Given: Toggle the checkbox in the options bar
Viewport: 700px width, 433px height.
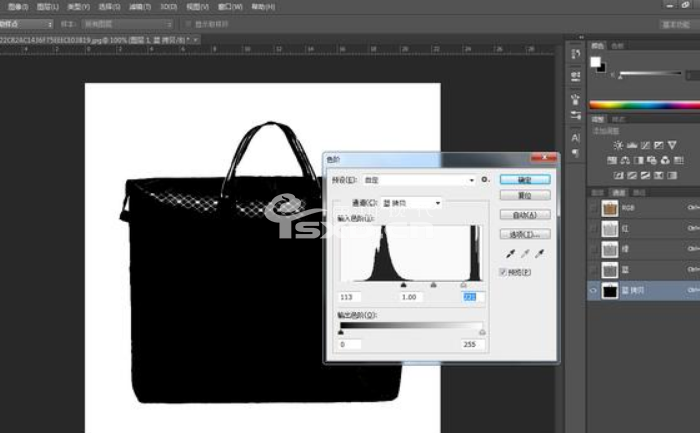Looking at the screenshot, I should coord(188,24).
